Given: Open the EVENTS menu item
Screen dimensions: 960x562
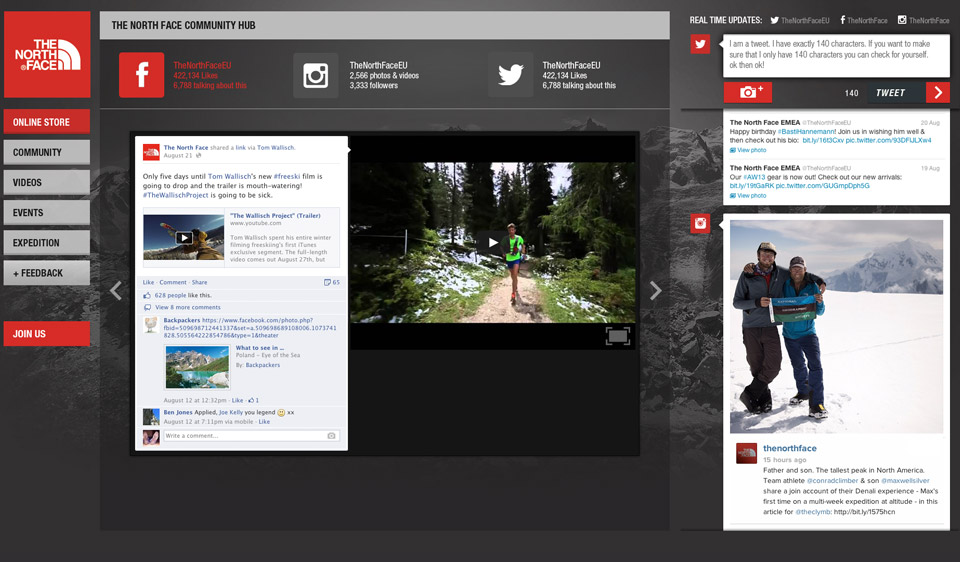Looking at the screenshot, I should point(47,212).
